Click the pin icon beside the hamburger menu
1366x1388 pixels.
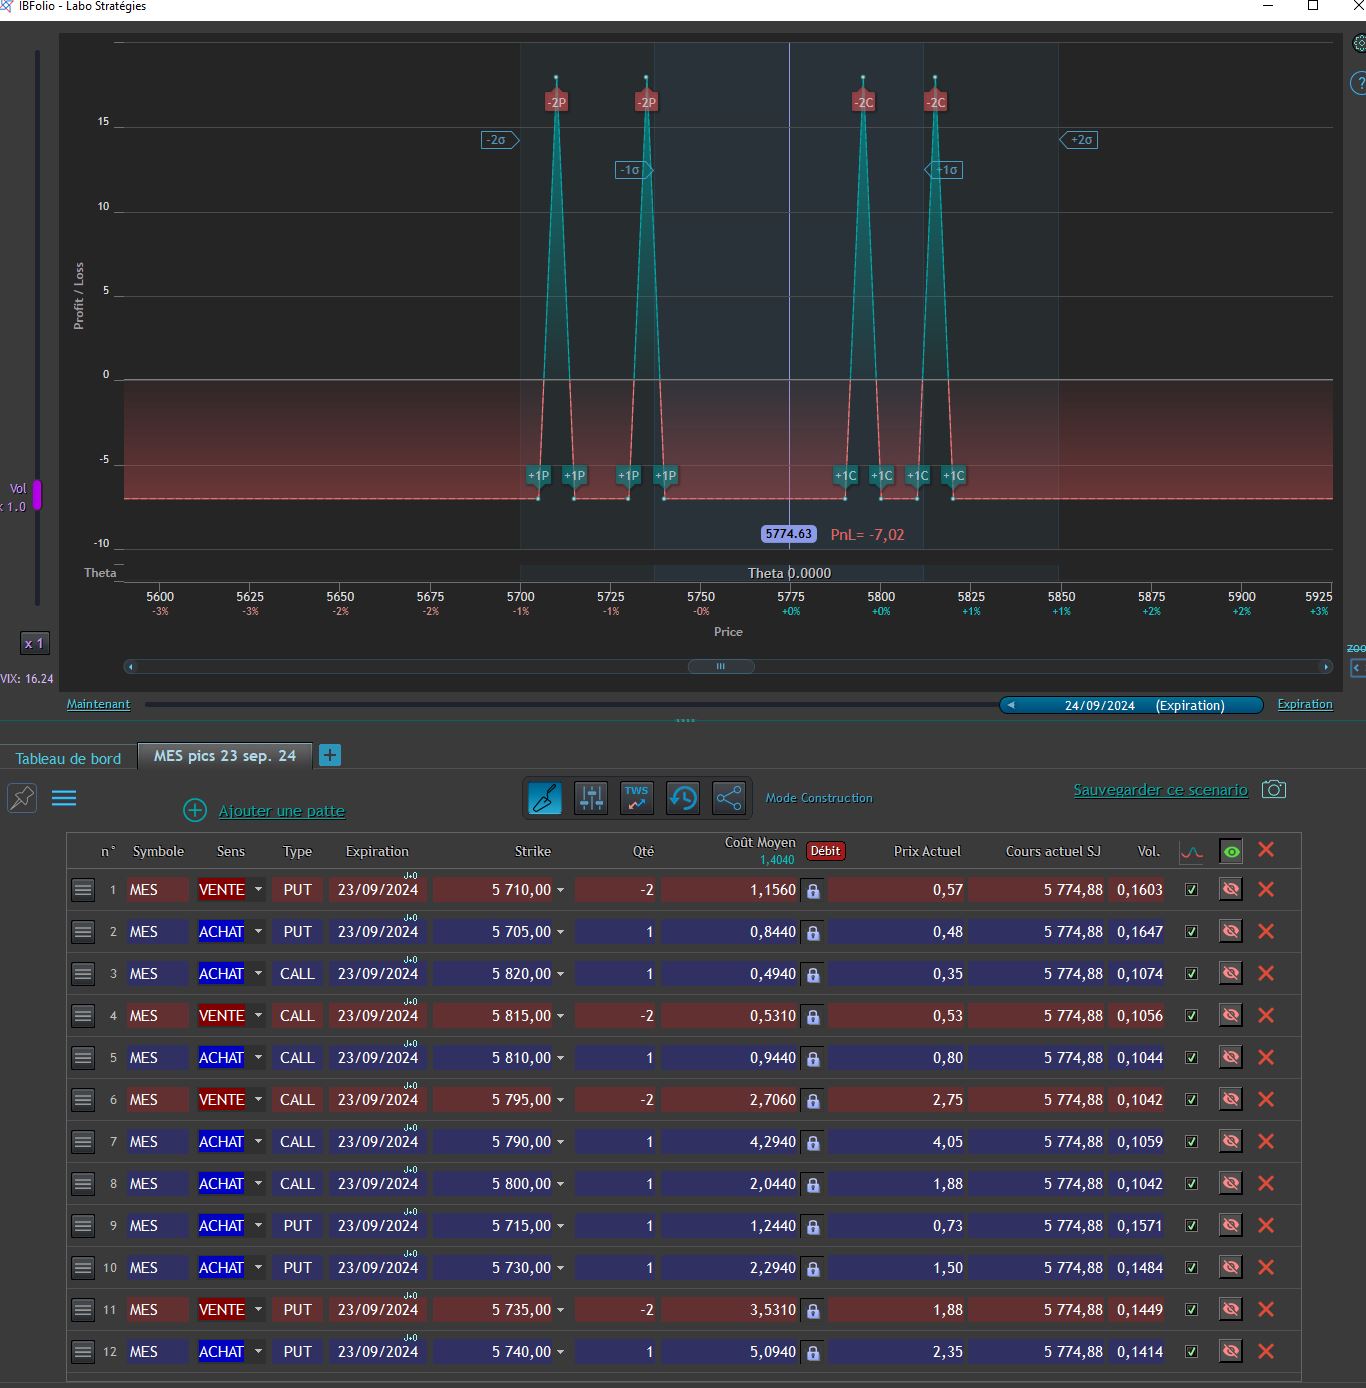pyautogui.click(x=22, y=797)
